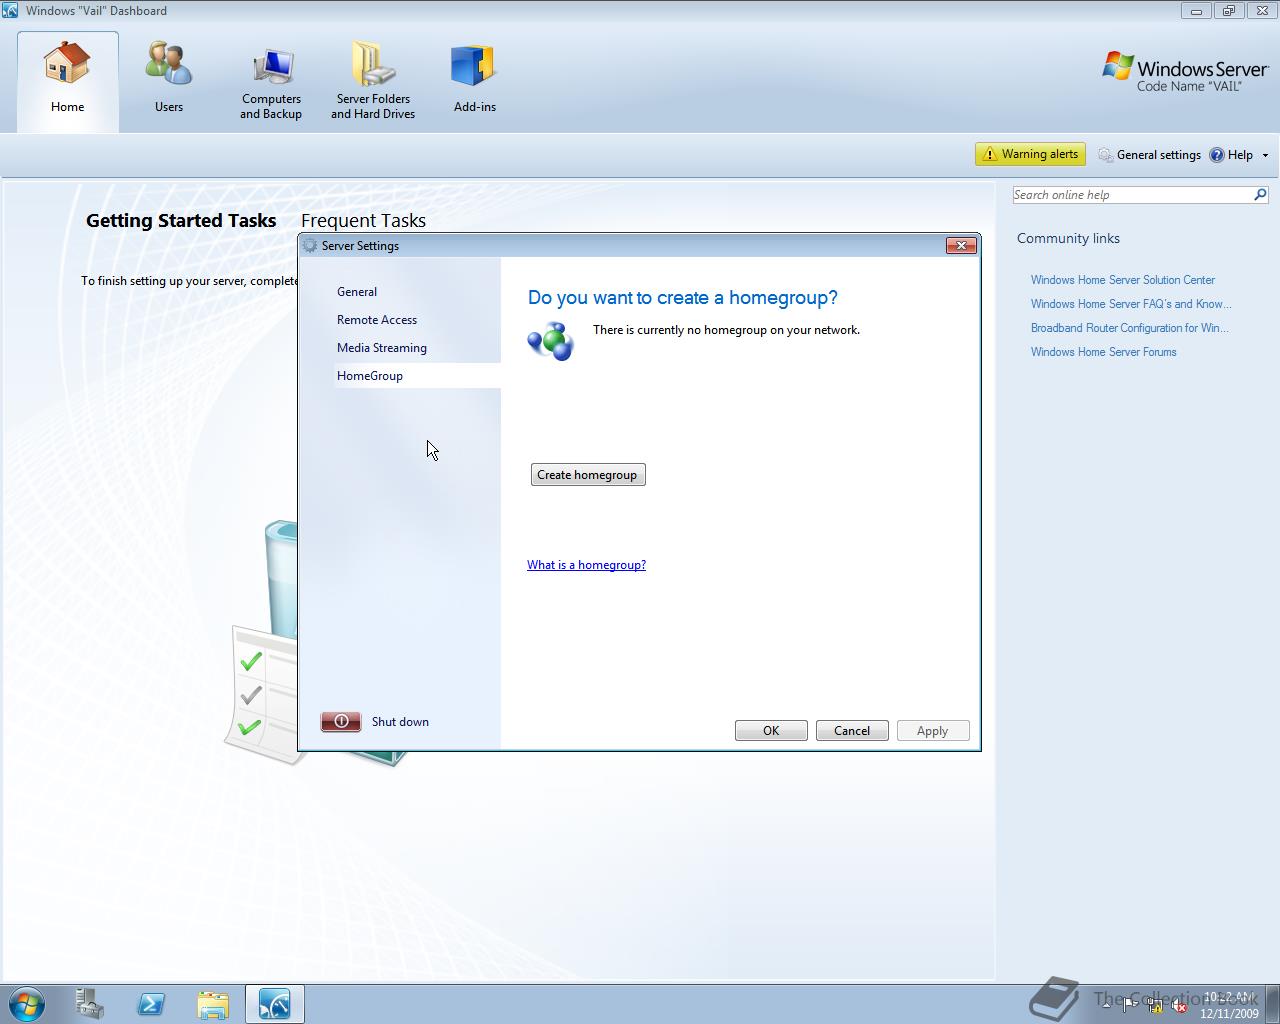Click the Vail Dashboard taskbar icon
The image size is (1280, 1024).
pos(275,1004)
